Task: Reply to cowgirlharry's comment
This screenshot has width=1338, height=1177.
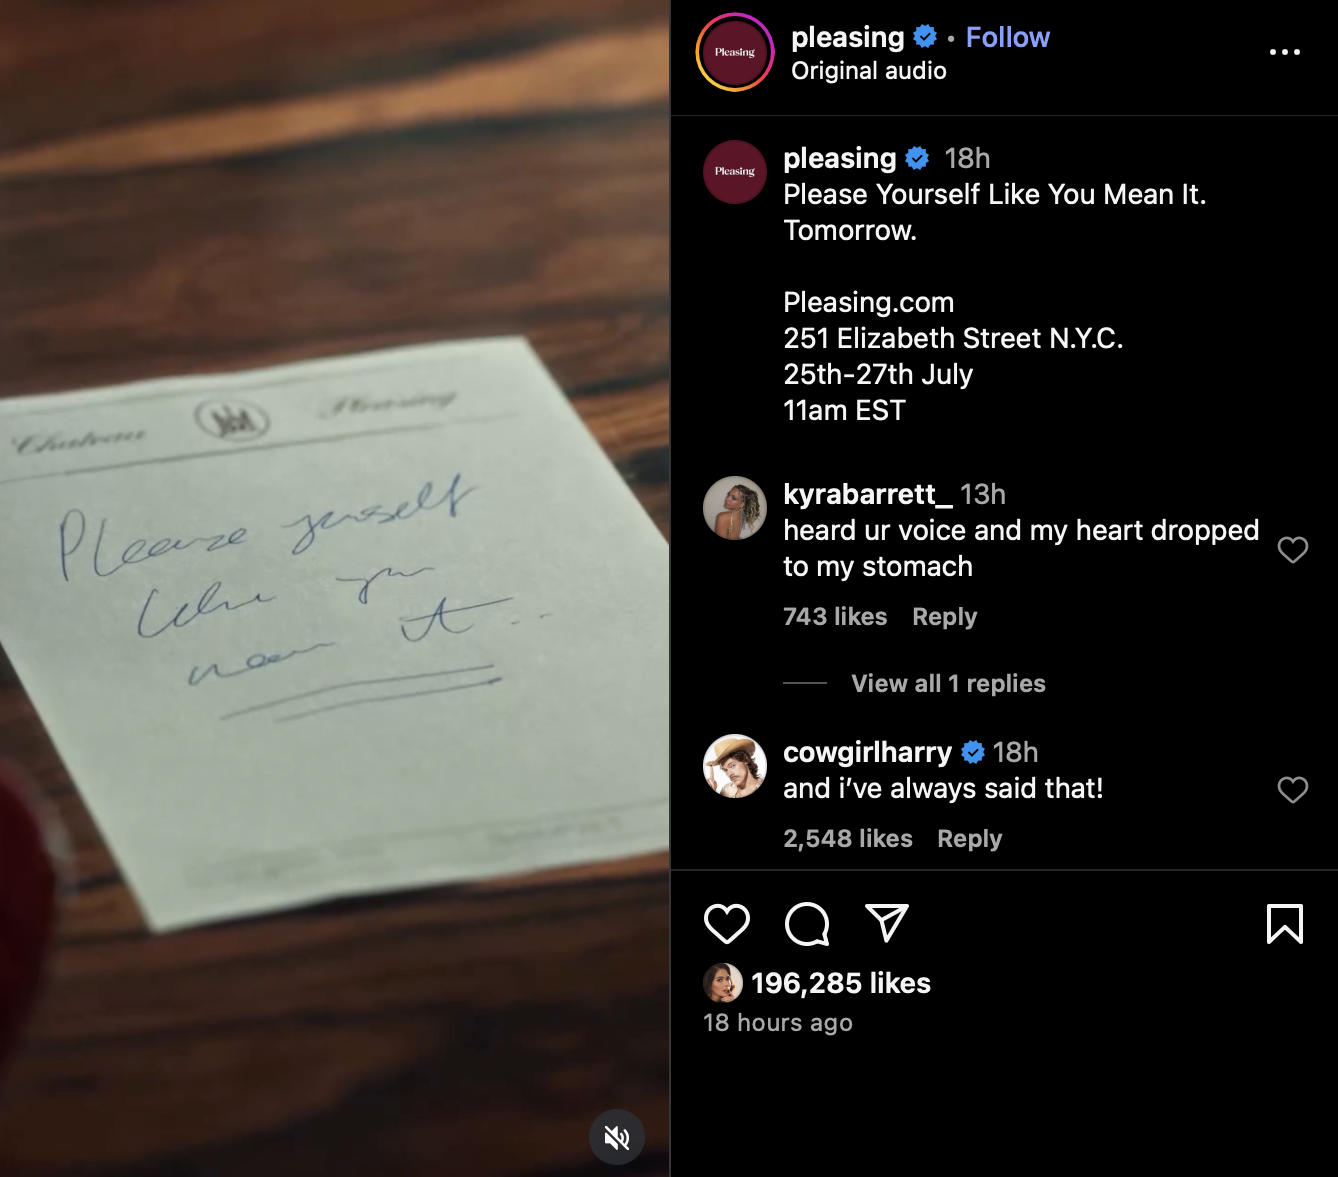Action: (969, 838)
